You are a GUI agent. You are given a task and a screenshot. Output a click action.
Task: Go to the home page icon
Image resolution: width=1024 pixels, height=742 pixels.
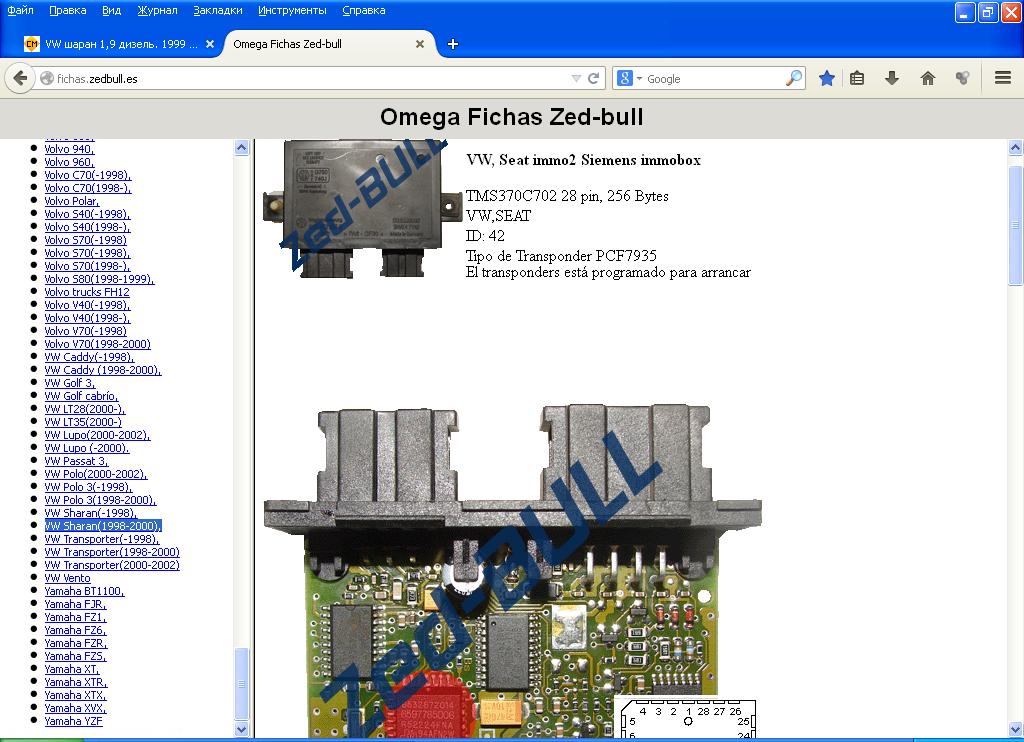tap(928, 78)
